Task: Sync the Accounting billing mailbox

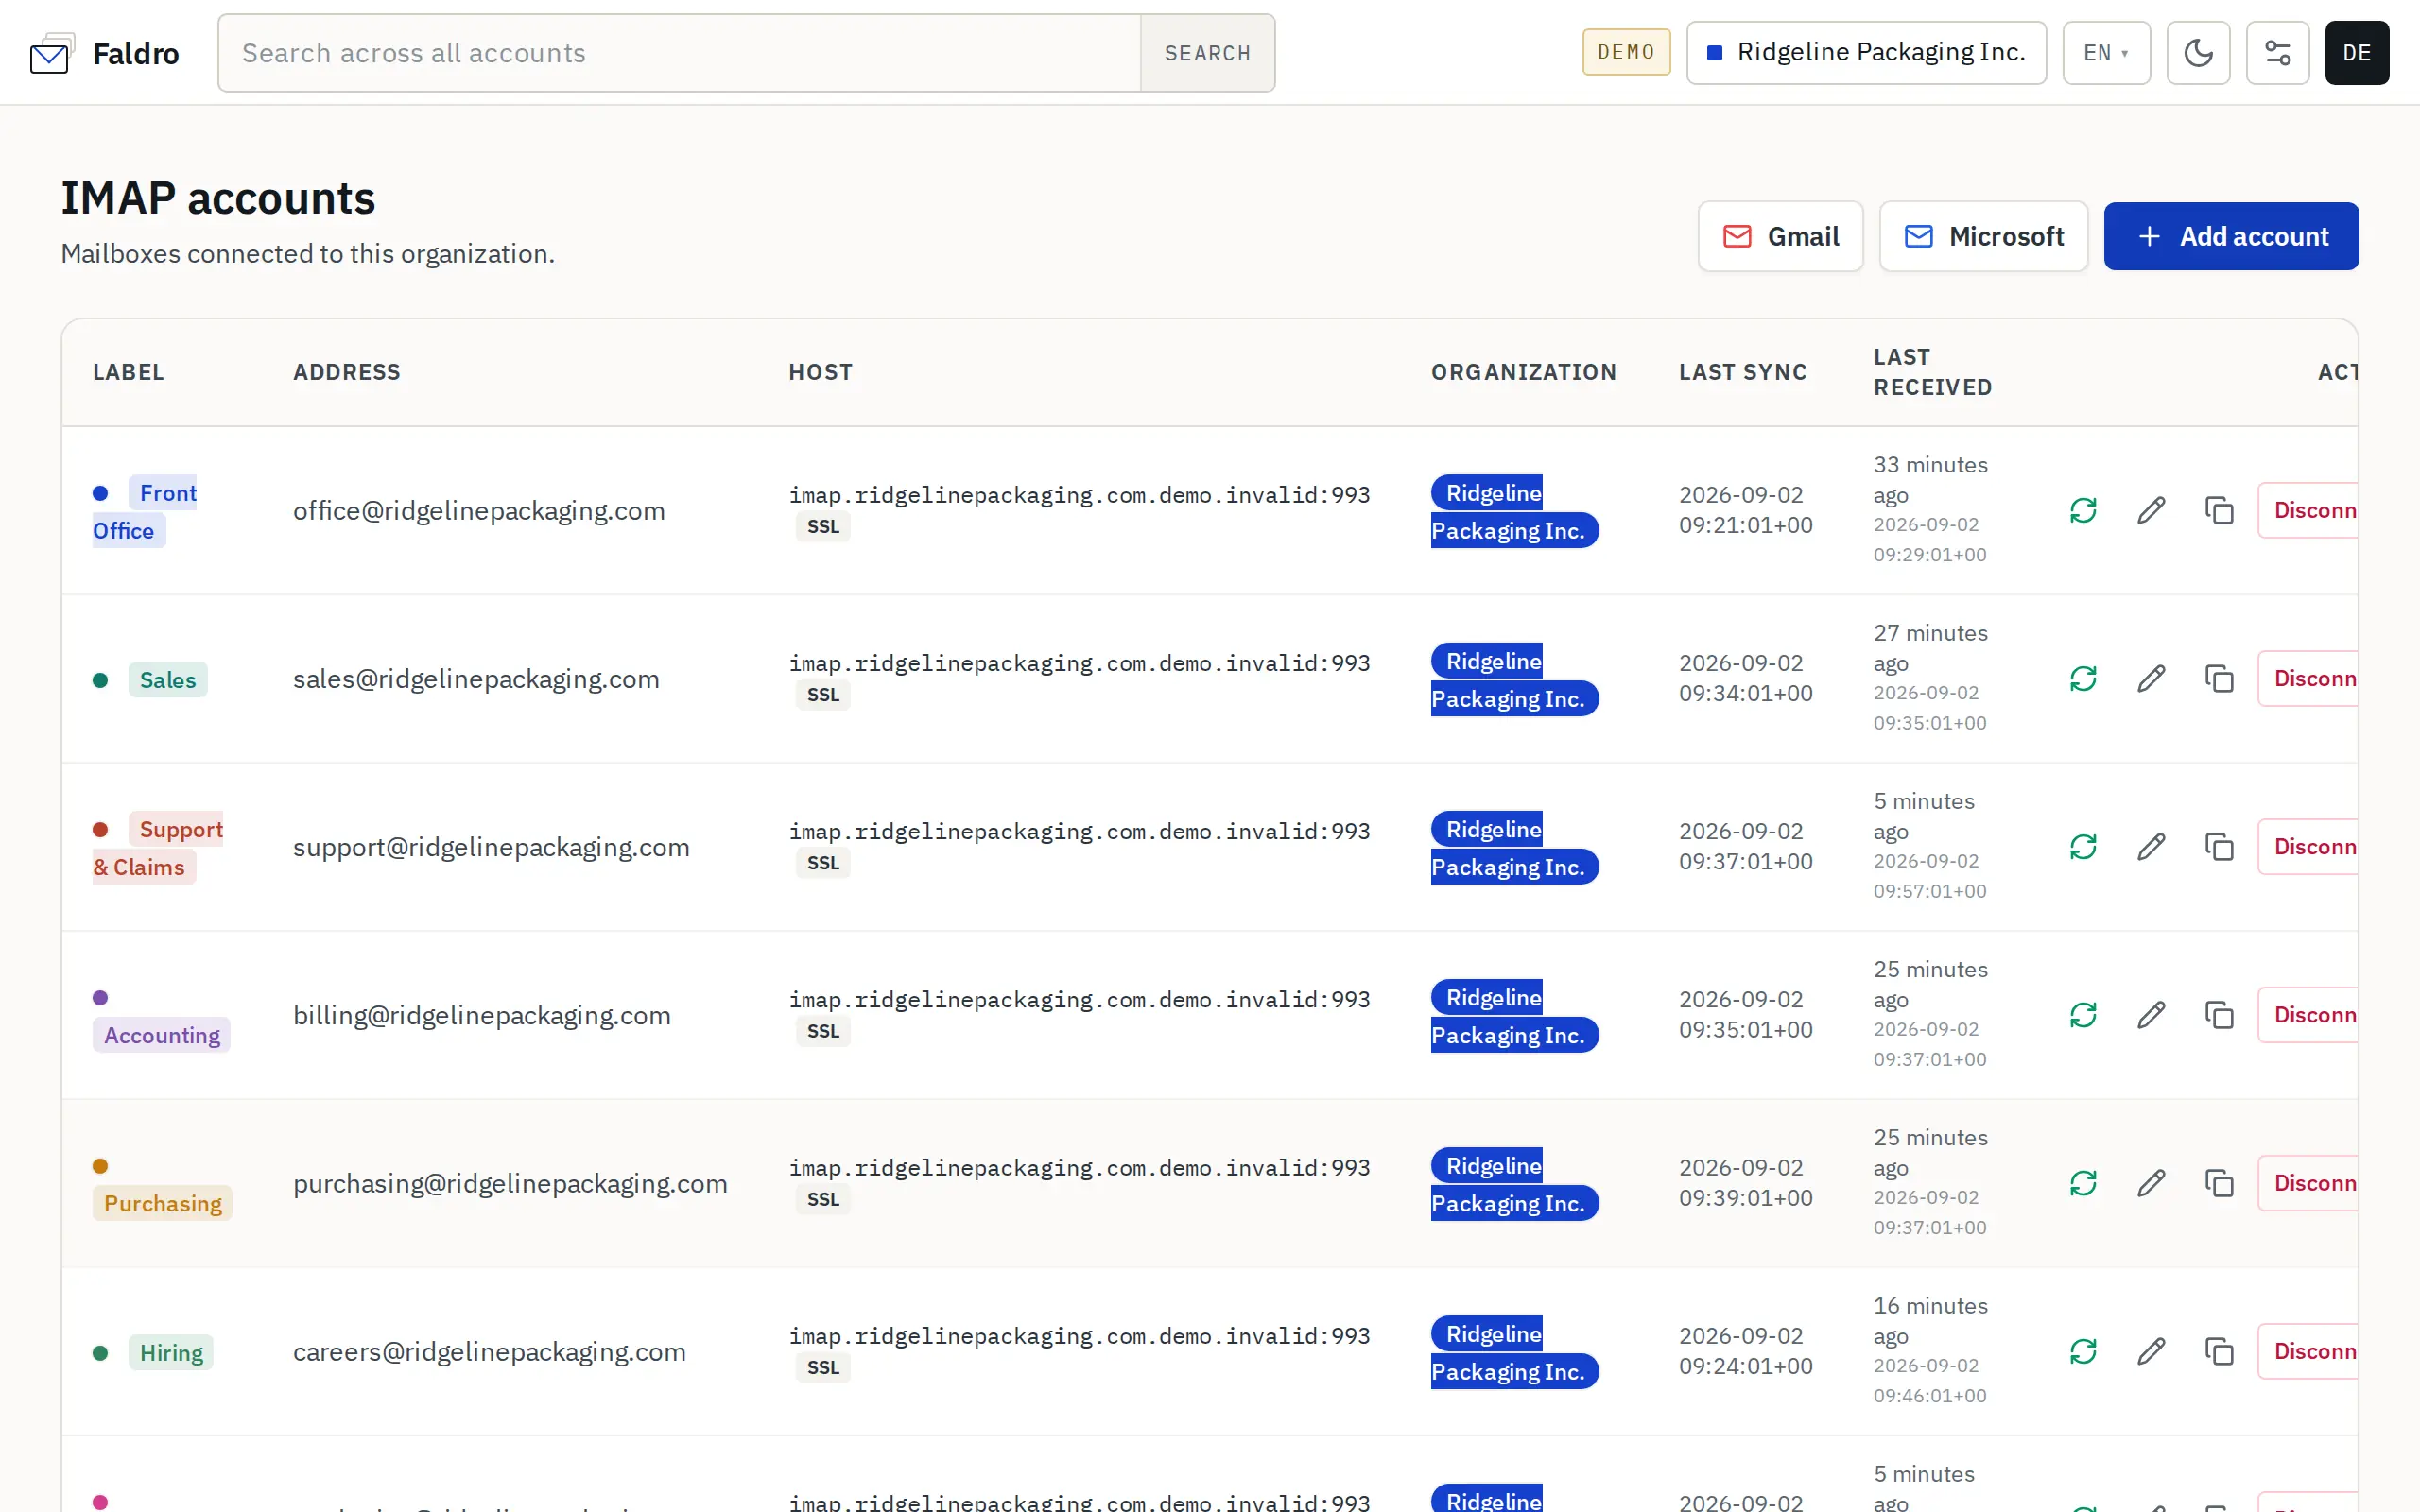Action: click(2083, 1015)
